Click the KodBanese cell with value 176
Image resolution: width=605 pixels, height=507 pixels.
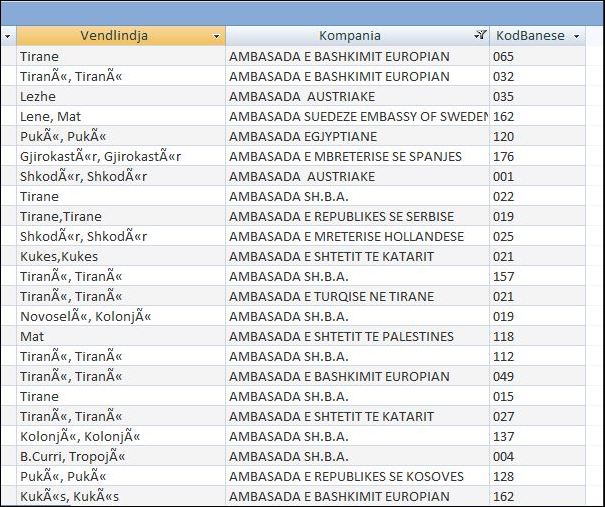tap(503, 156)
